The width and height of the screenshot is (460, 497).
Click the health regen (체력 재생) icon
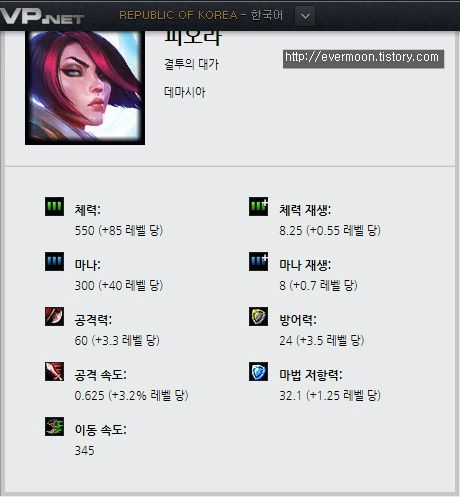pos(258,206)
